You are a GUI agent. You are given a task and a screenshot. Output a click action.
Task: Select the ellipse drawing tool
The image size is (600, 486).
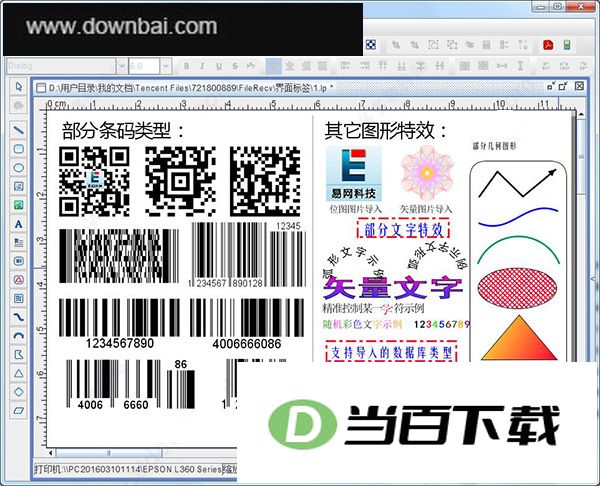18,168
